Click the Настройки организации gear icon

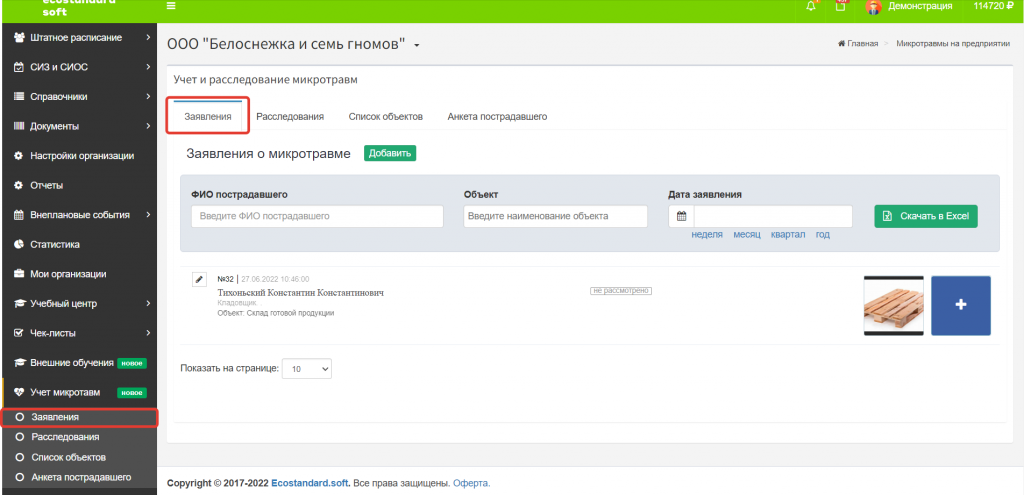[19, 156]
